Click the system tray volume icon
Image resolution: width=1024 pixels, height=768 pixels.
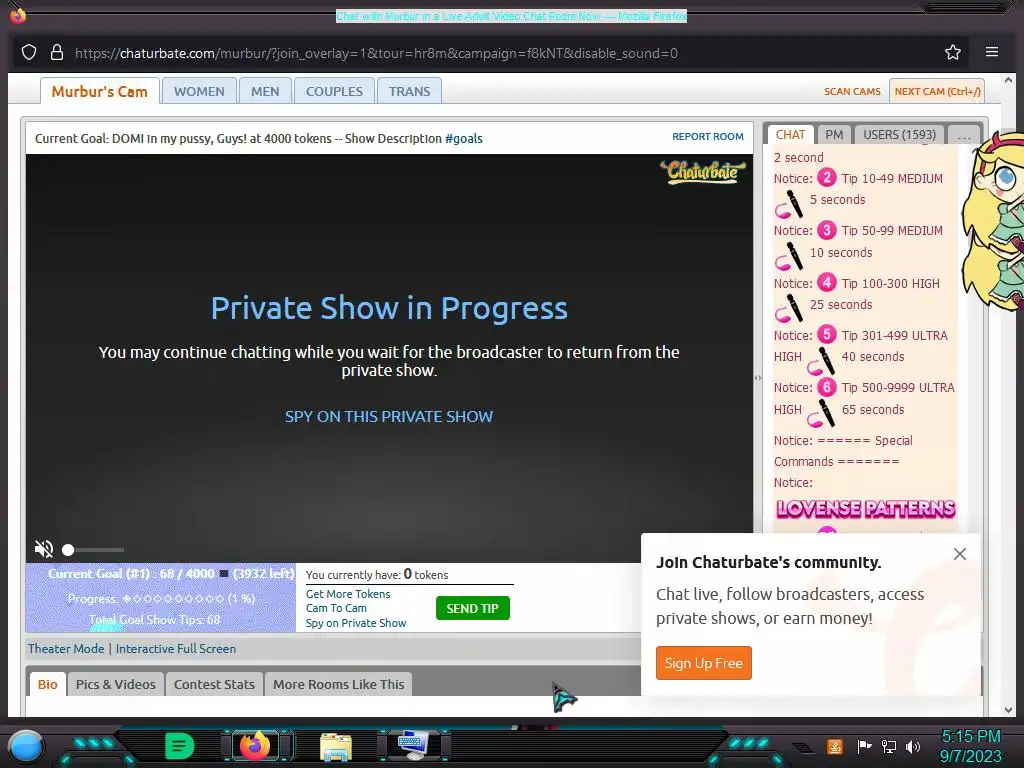click(913, 746)
